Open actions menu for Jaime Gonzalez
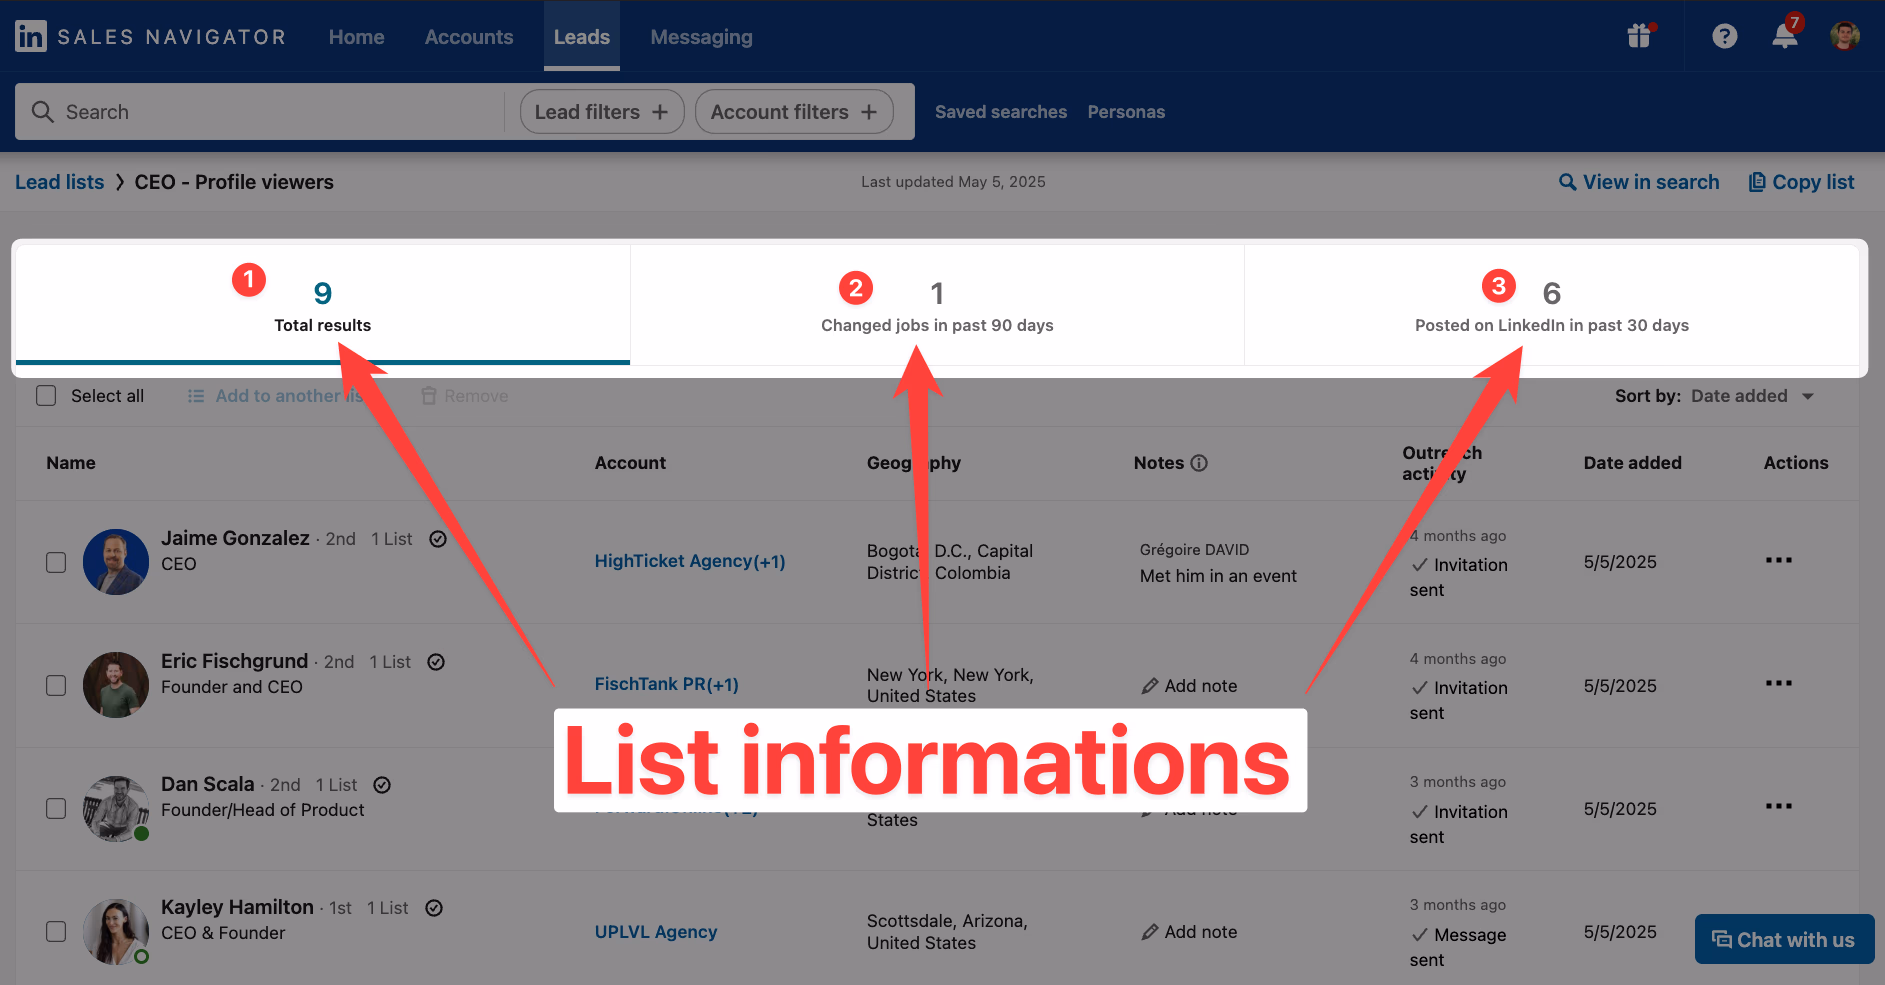Image resolution: width=1885 pixels, height=985 pixels. tap(1778, 560)
